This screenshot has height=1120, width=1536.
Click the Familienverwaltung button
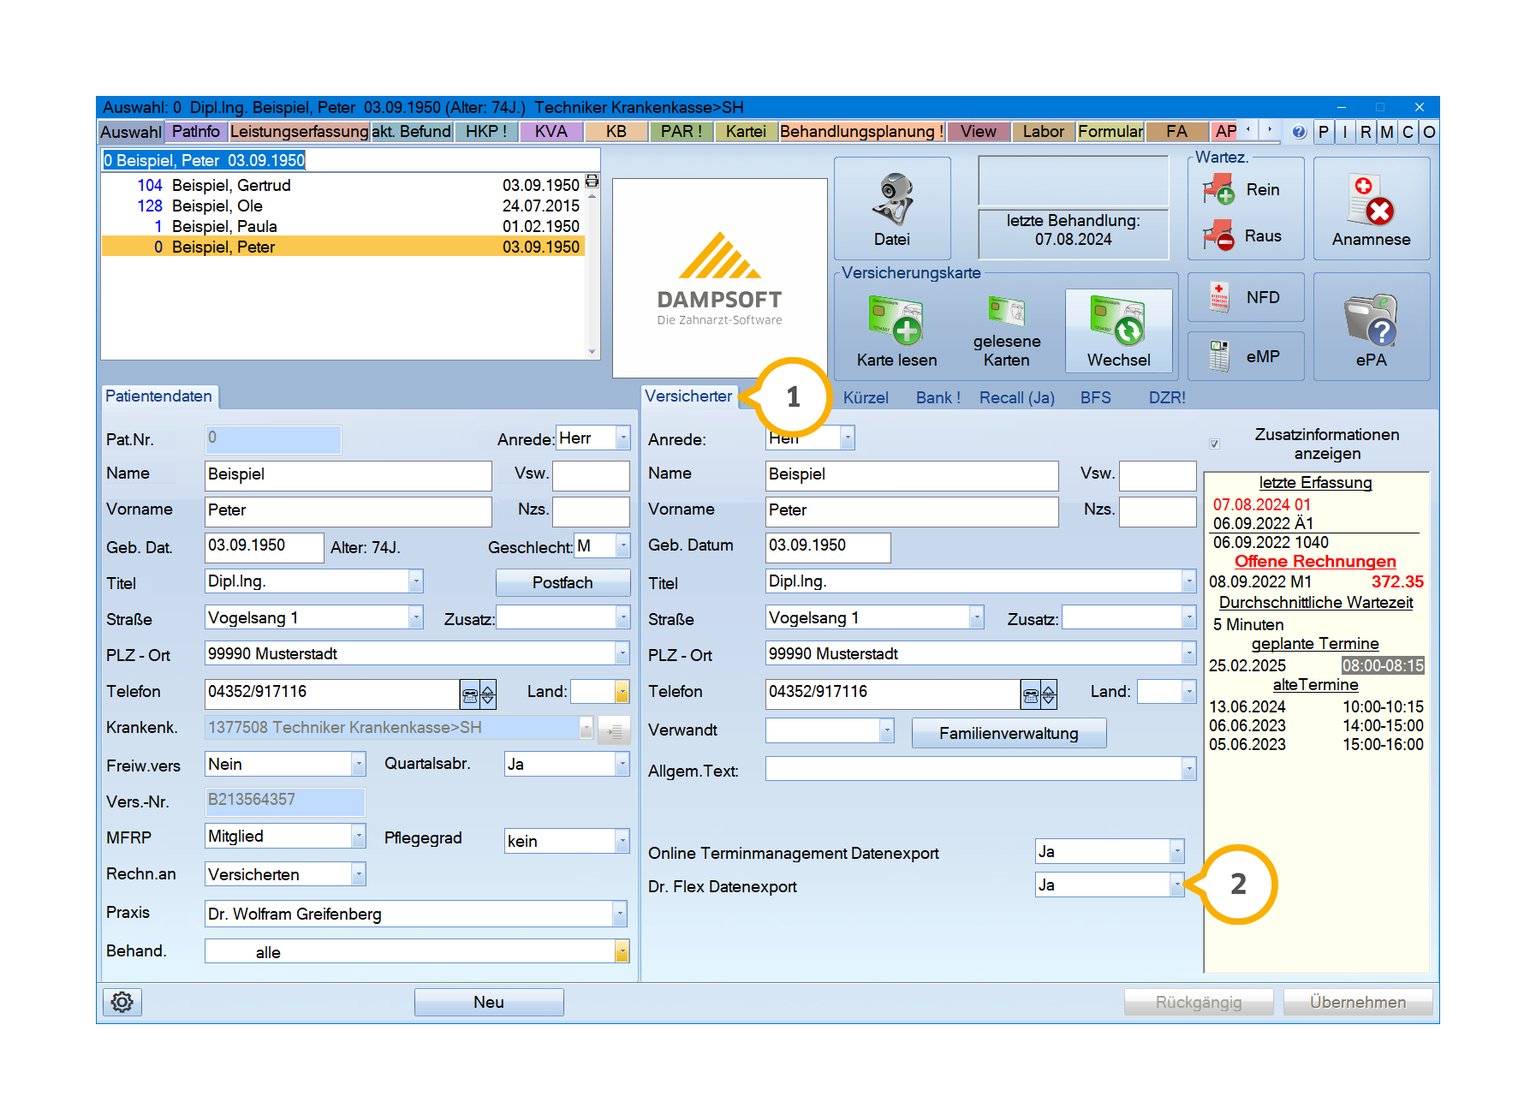[x=1008, y=733]
